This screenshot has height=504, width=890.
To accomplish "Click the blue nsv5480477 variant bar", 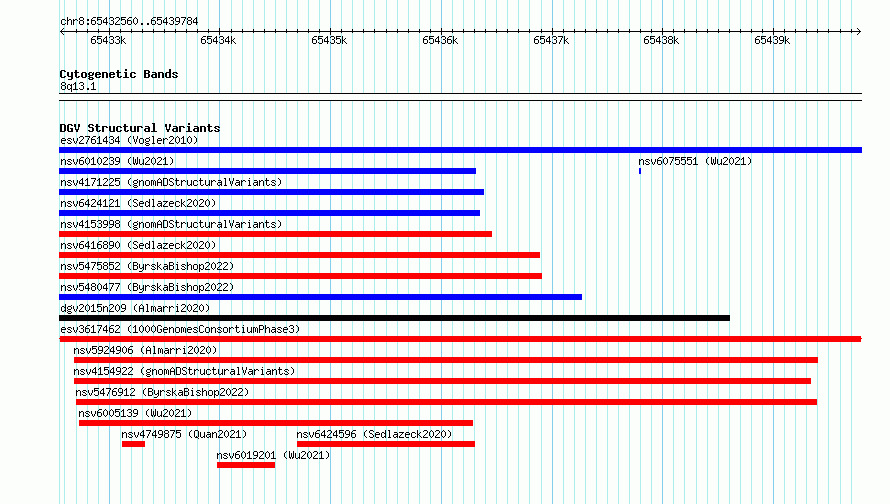I will click(x=321, y=297).
